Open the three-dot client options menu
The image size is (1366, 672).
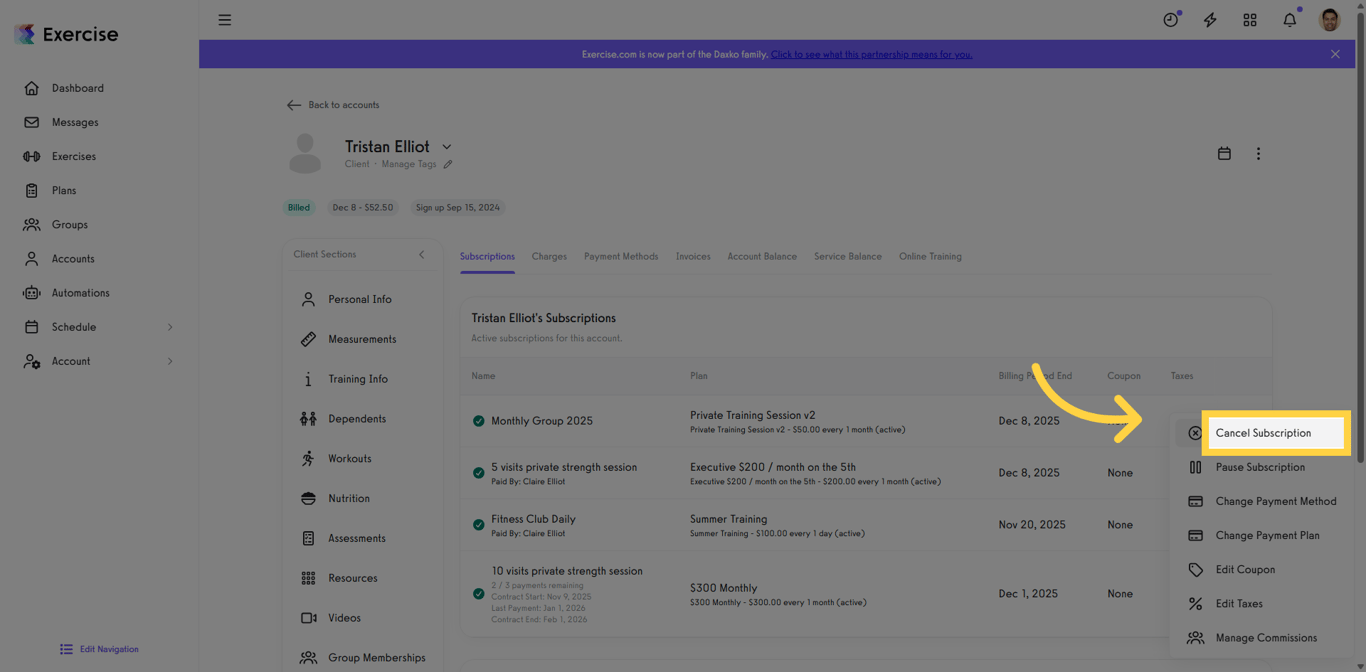point(1258,154)
